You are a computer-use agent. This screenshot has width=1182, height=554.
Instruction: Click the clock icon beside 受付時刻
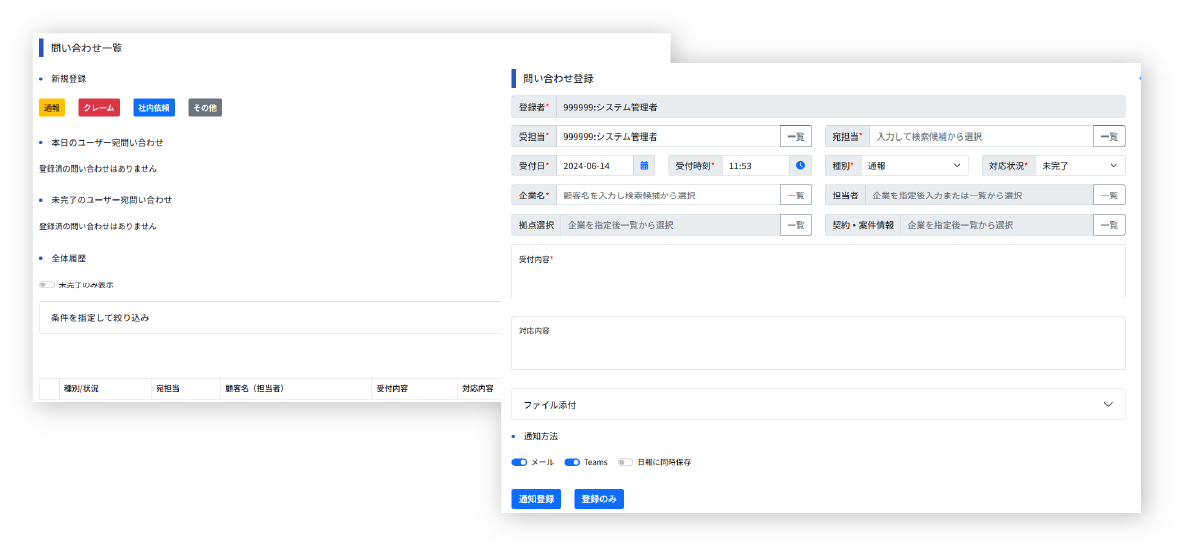800,166
